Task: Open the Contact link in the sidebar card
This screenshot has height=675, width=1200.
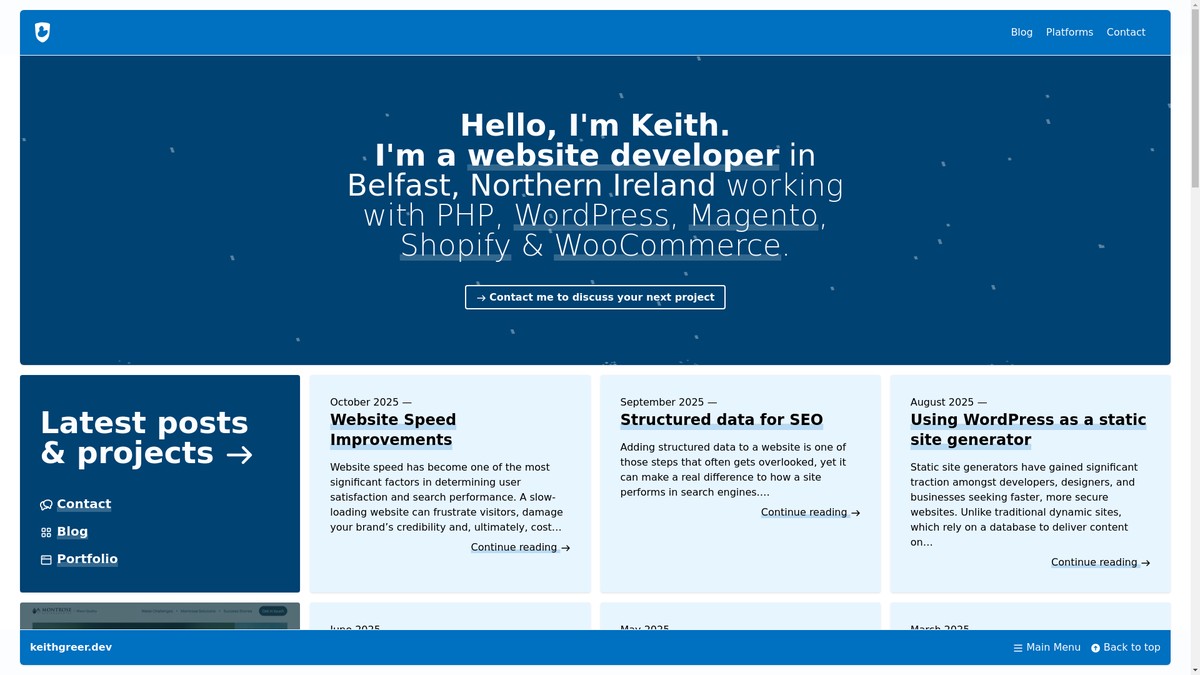Action: point(84,504)
